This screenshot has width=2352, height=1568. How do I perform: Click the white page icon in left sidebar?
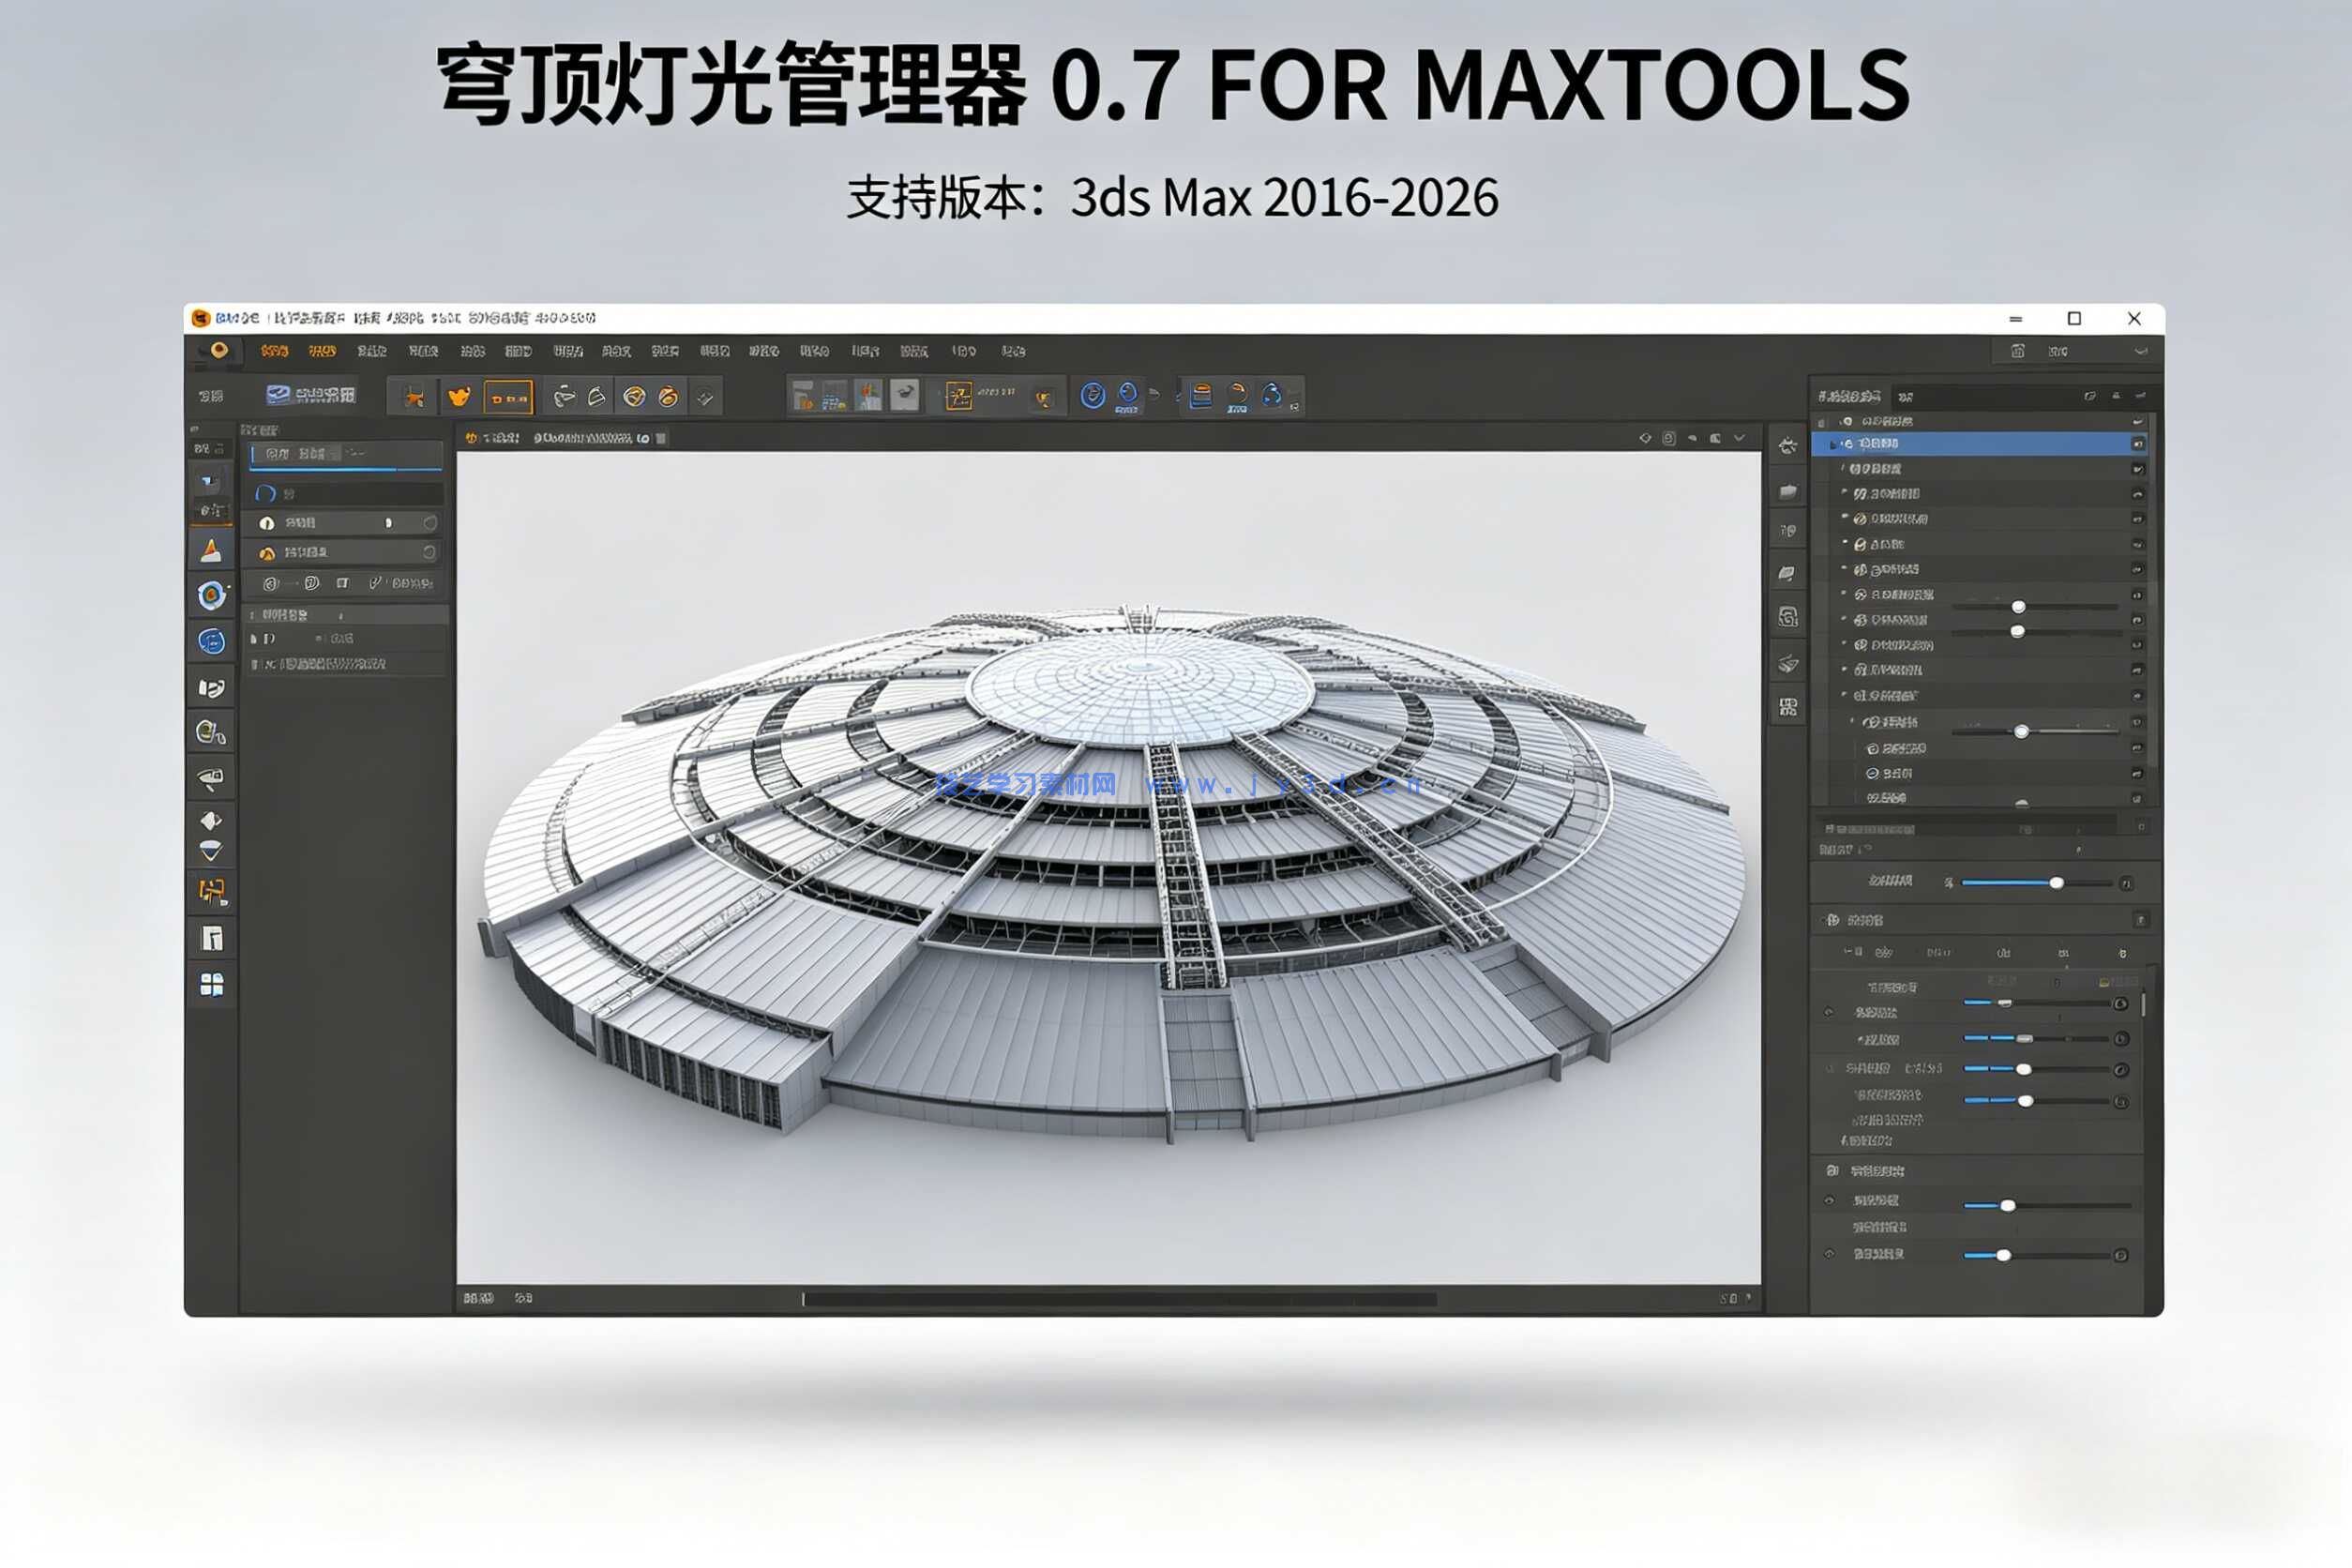211,938
